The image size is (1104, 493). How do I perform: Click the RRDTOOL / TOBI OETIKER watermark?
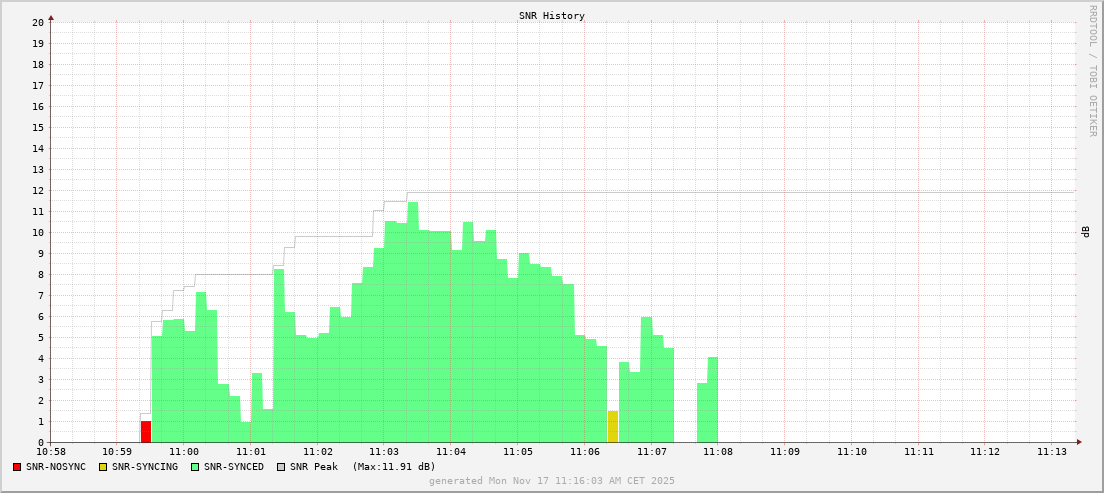1092,70
